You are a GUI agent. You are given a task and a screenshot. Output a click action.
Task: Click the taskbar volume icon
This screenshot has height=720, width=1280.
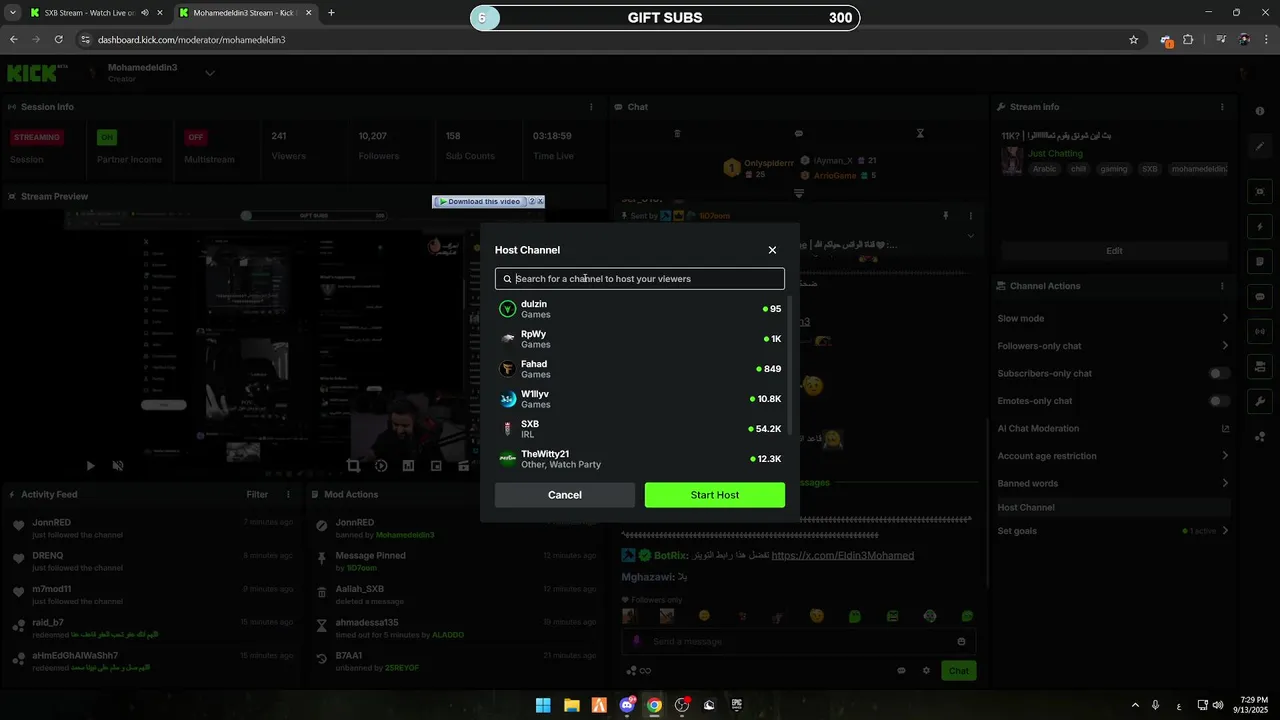[x=1217, y=705]
